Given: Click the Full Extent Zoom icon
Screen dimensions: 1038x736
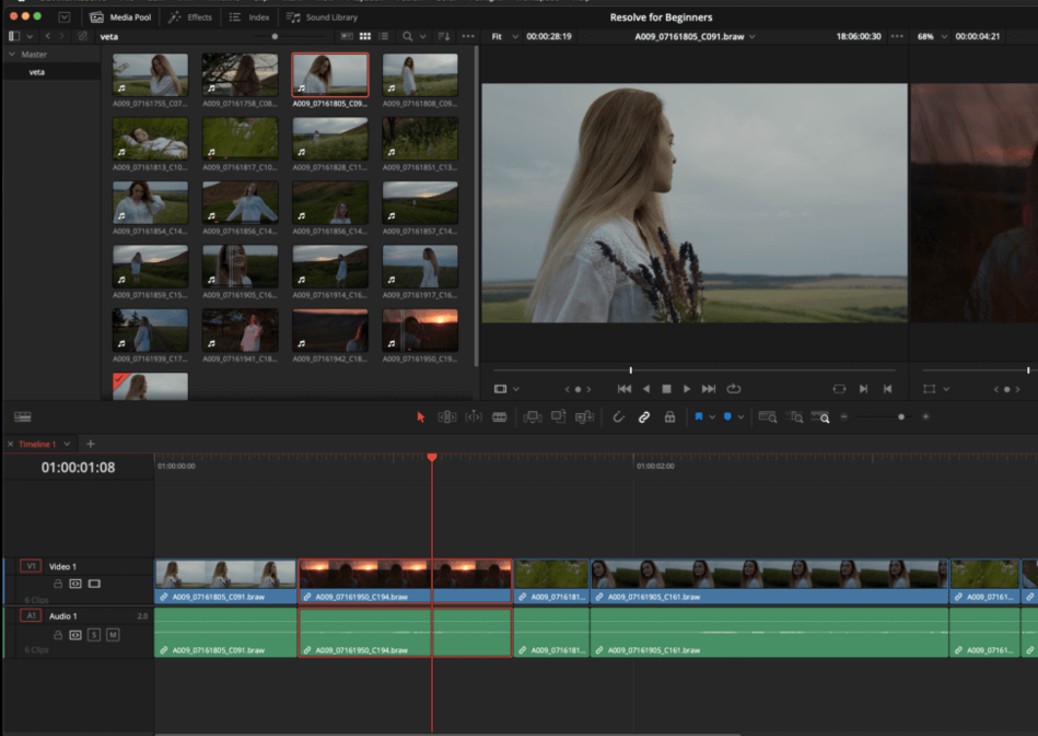Looking at the screenshot, I should [768, 417].
